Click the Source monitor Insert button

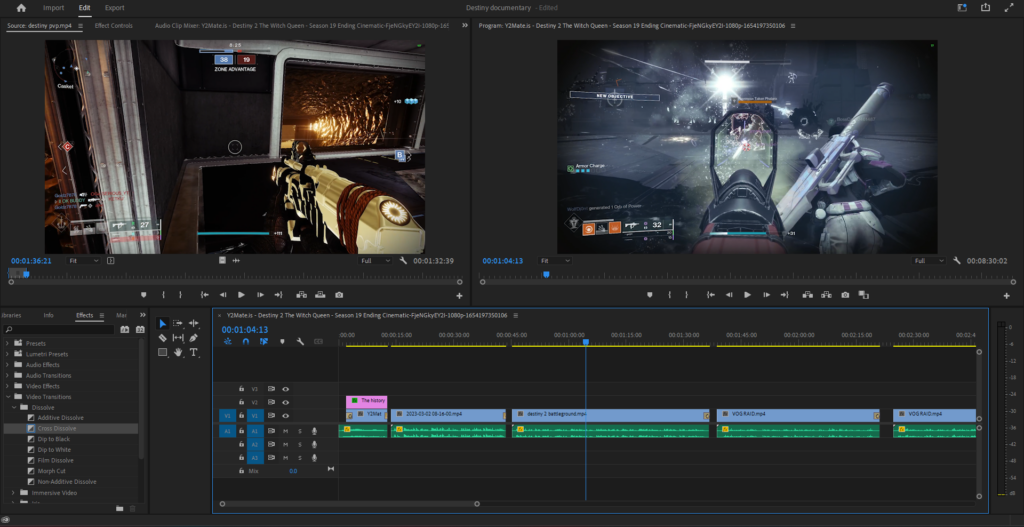tap(302, 295)
